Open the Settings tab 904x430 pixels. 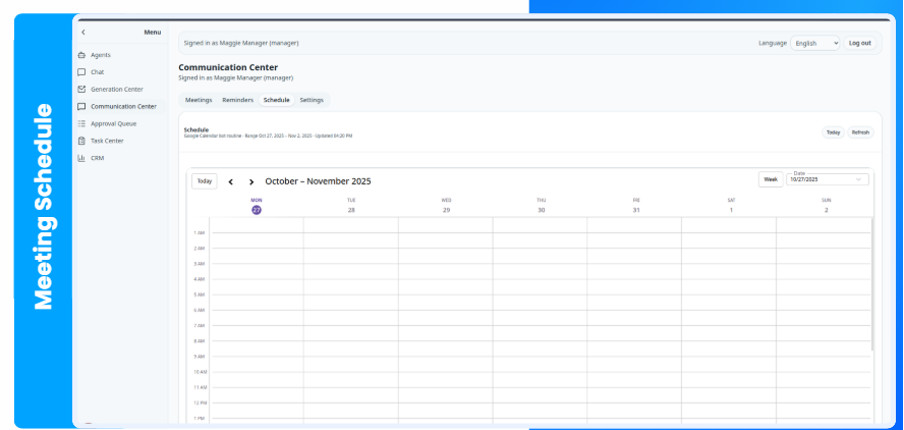point(311,100)
